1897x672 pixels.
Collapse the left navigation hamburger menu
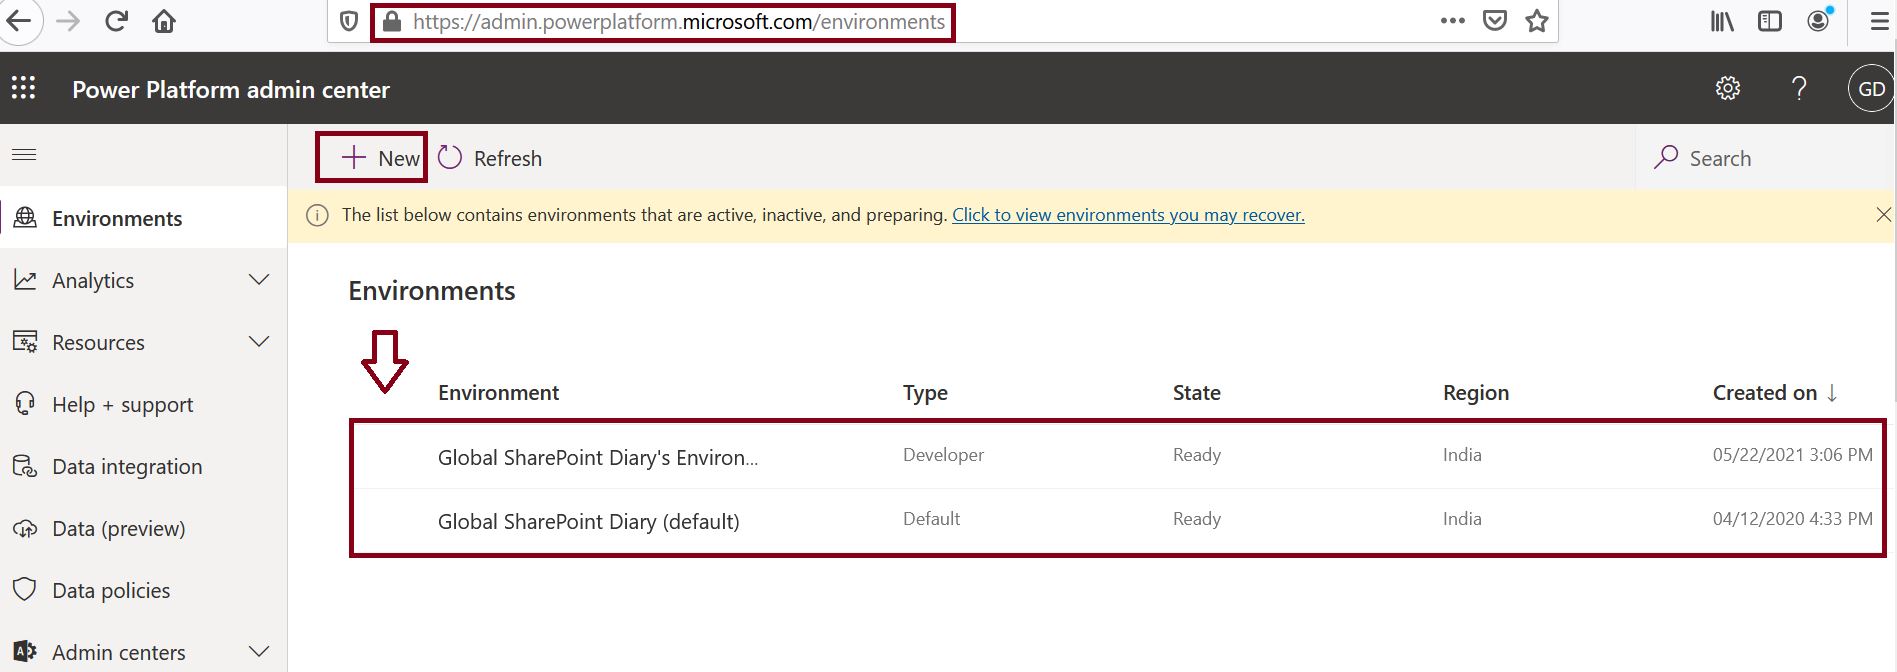24,155
